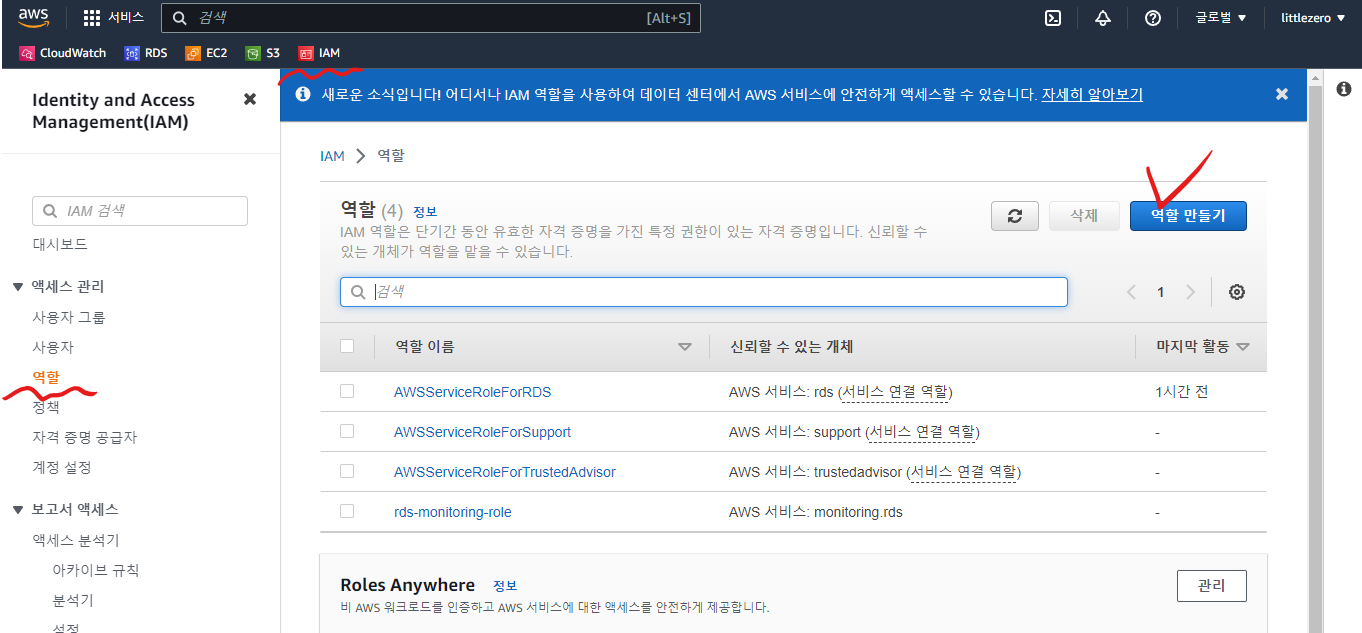
Task: Open RDS shortcut in favorites bar
Action: click(x=146, y=53)
